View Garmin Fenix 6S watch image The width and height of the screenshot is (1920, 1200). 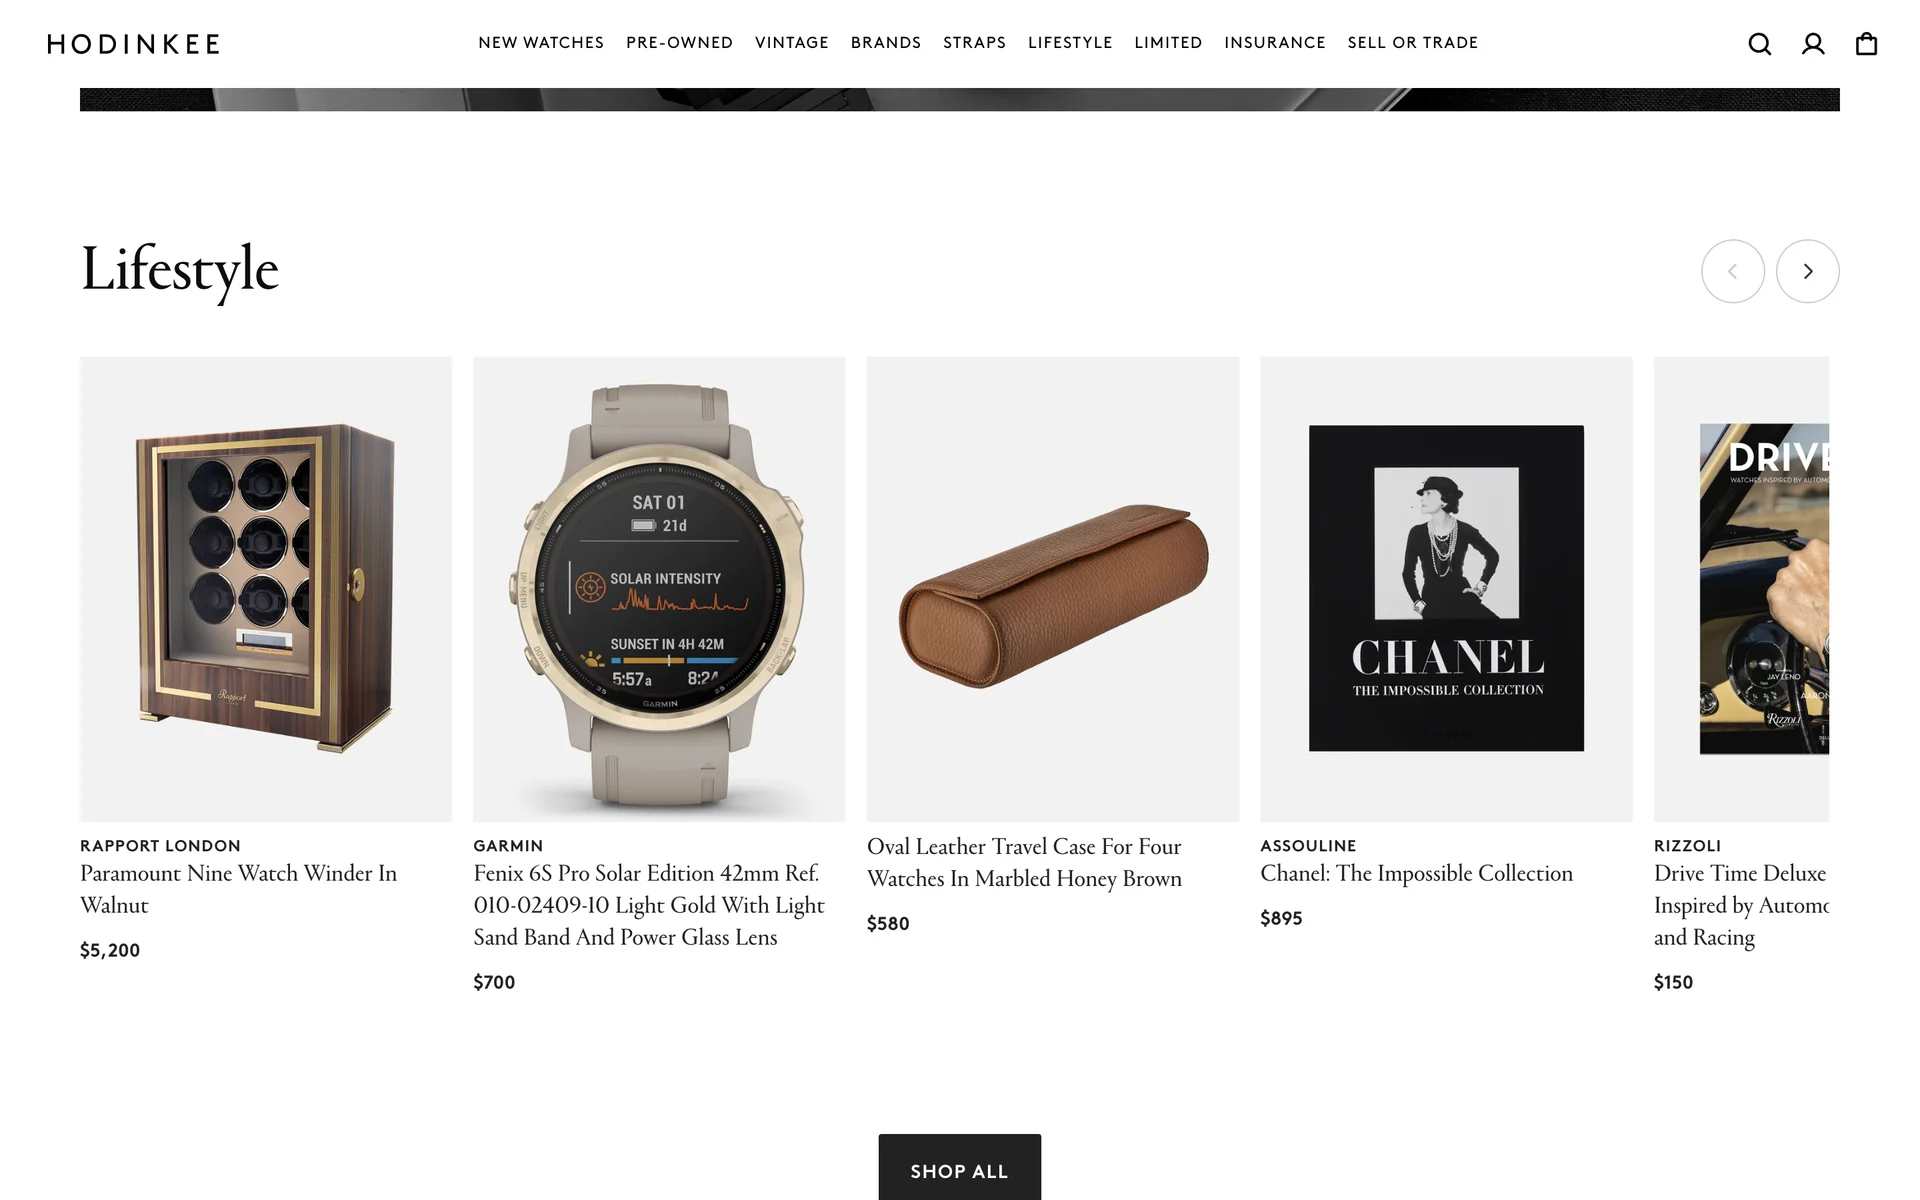(659, 589)
